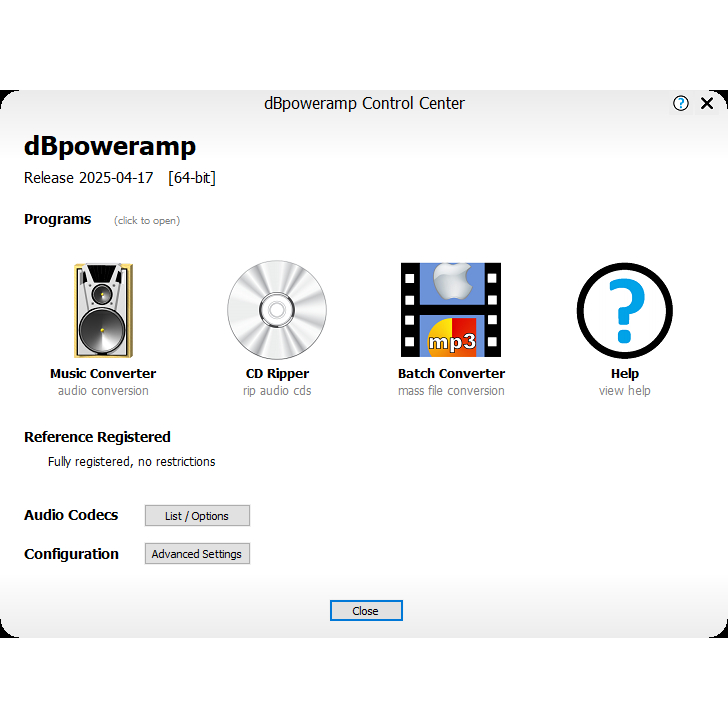Click the "view help" subtitle
The image size is (728, 728).
coord(624,390)
